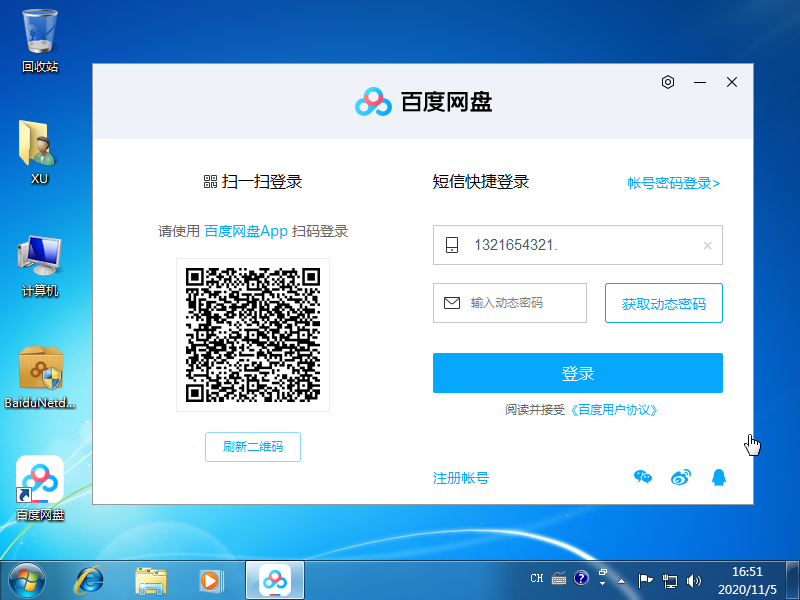Switch to 帐号密码登录 login mode

click(673, 183)
